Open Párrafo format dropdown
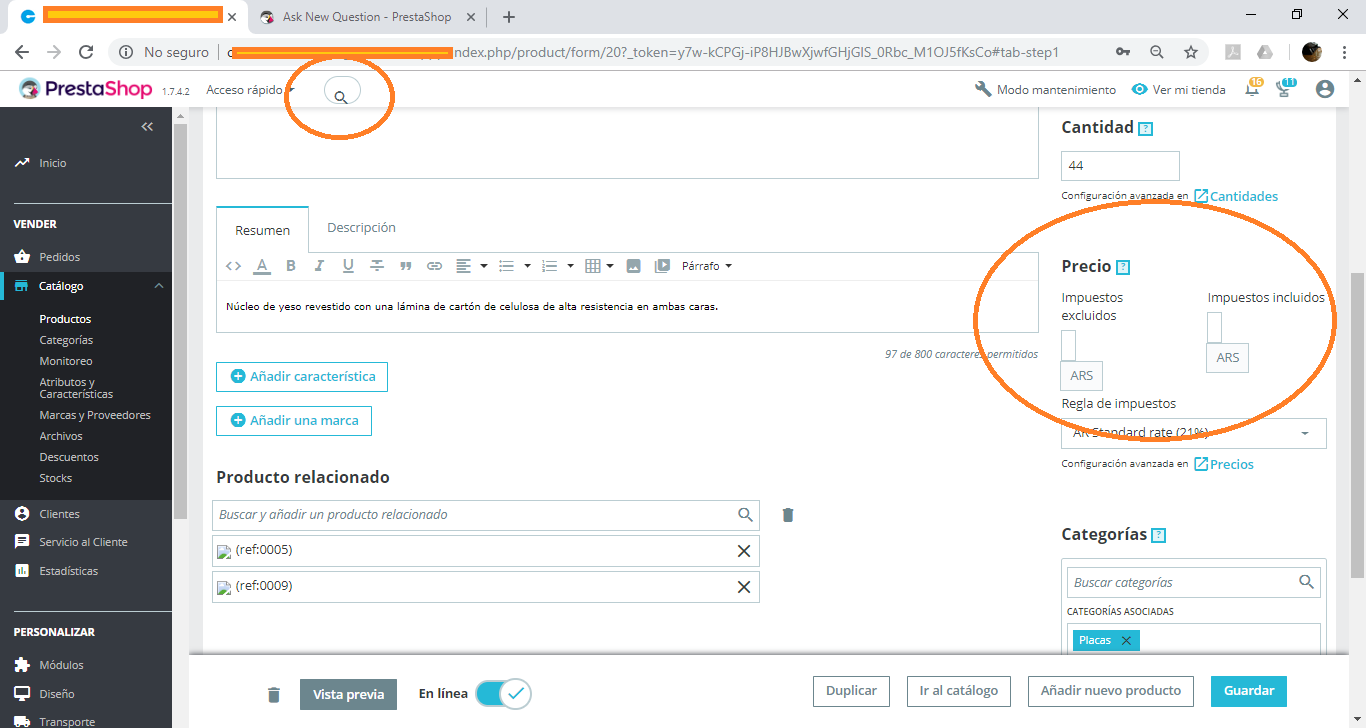This screenshot has height=728, width=1366. point(707,266)
